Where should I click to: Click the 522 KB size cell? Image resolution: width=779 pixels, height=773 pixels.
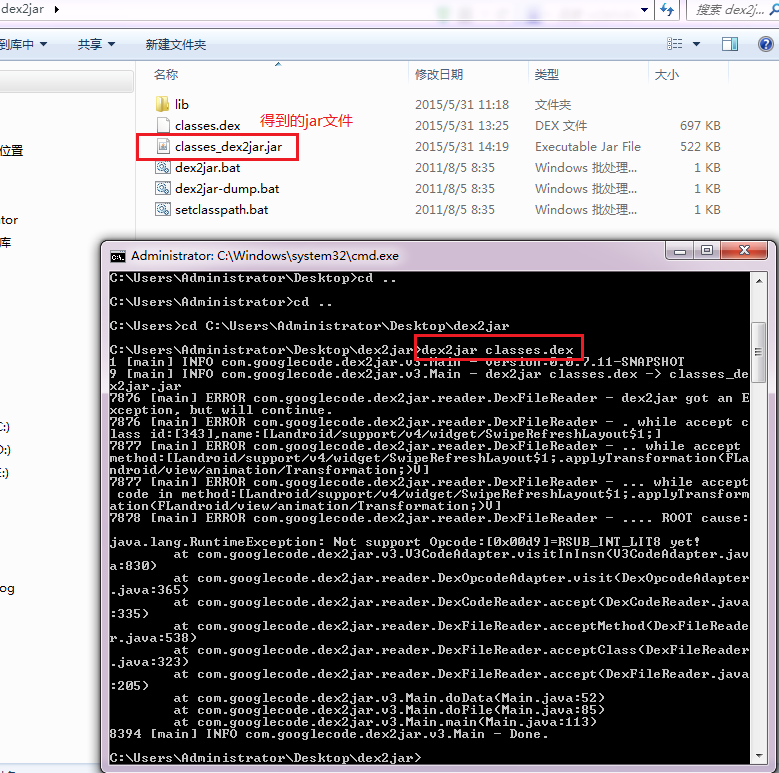pos(700,147)
